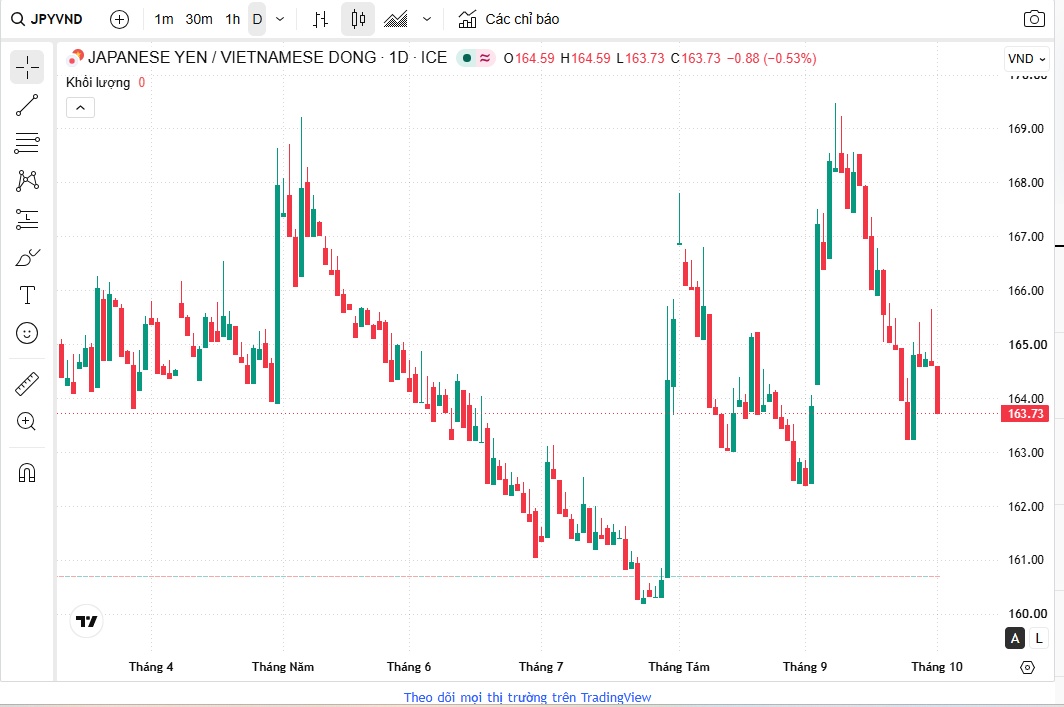Toggle auto scale with A button
Viewport: 1064px width, 707px height.
click(1014, 638)
